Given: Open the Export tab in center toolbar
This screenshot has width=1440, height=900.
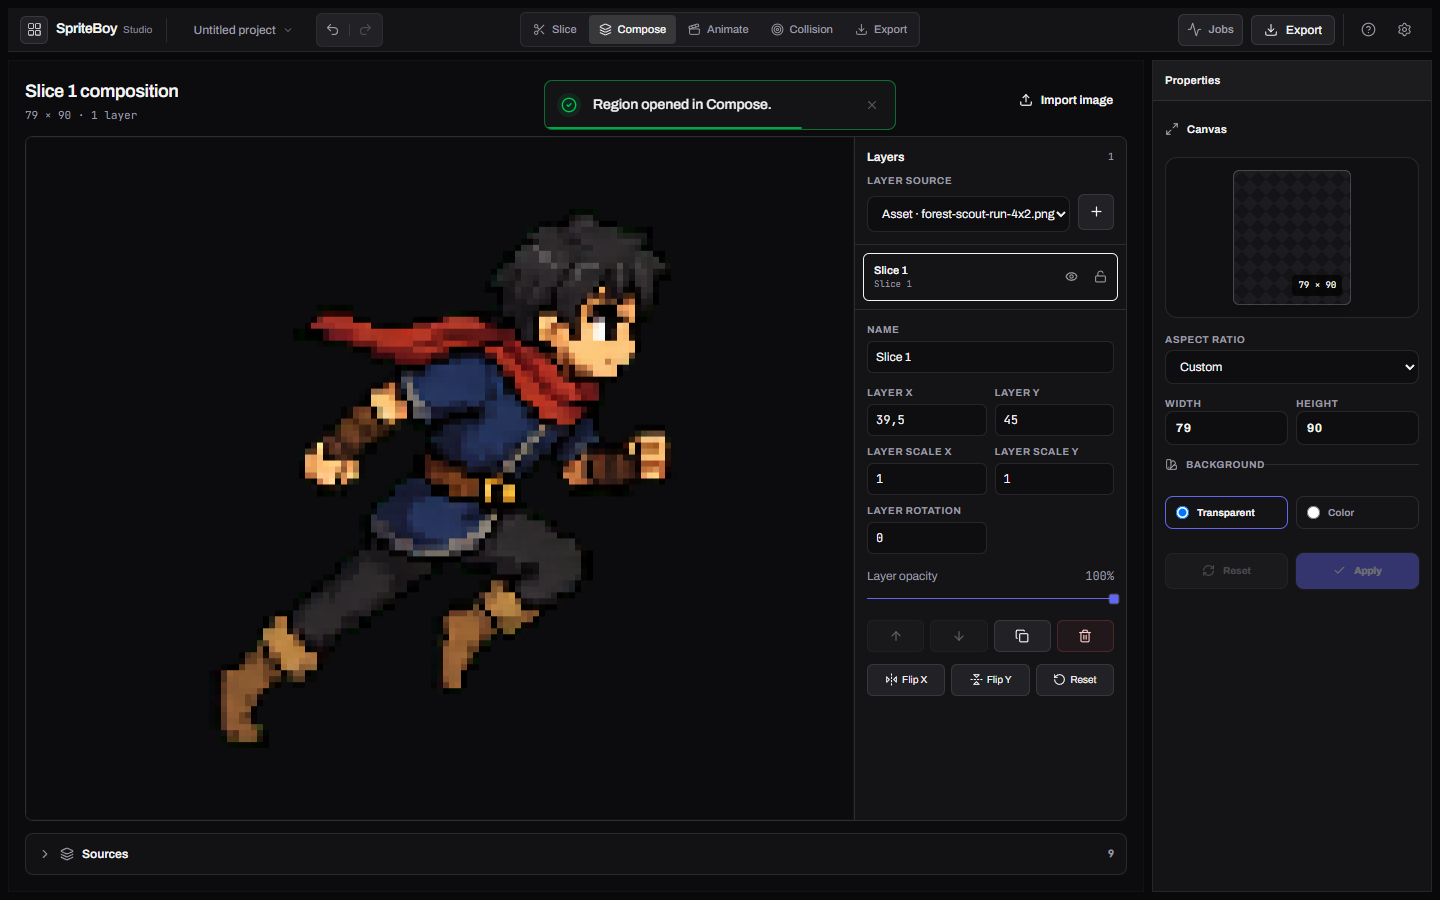Looking at the screenshot, I should [881, 30].
